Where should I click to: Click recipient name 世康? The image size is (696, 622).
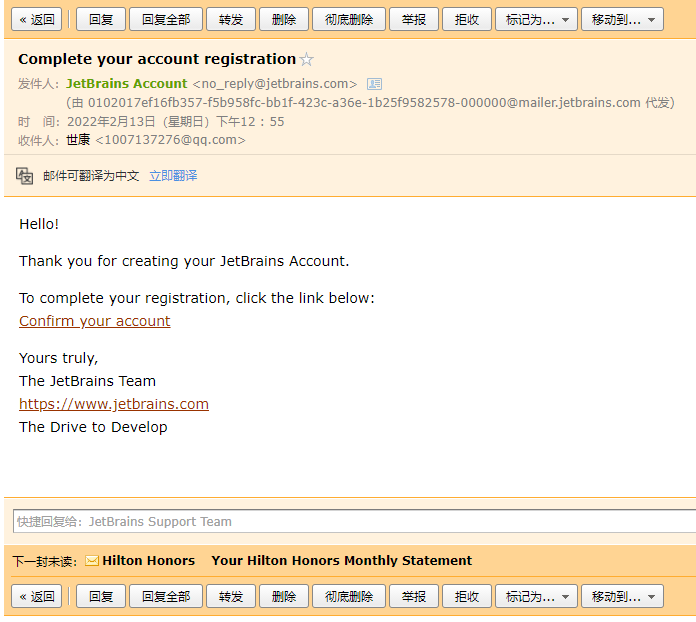[x=78, y=140]
